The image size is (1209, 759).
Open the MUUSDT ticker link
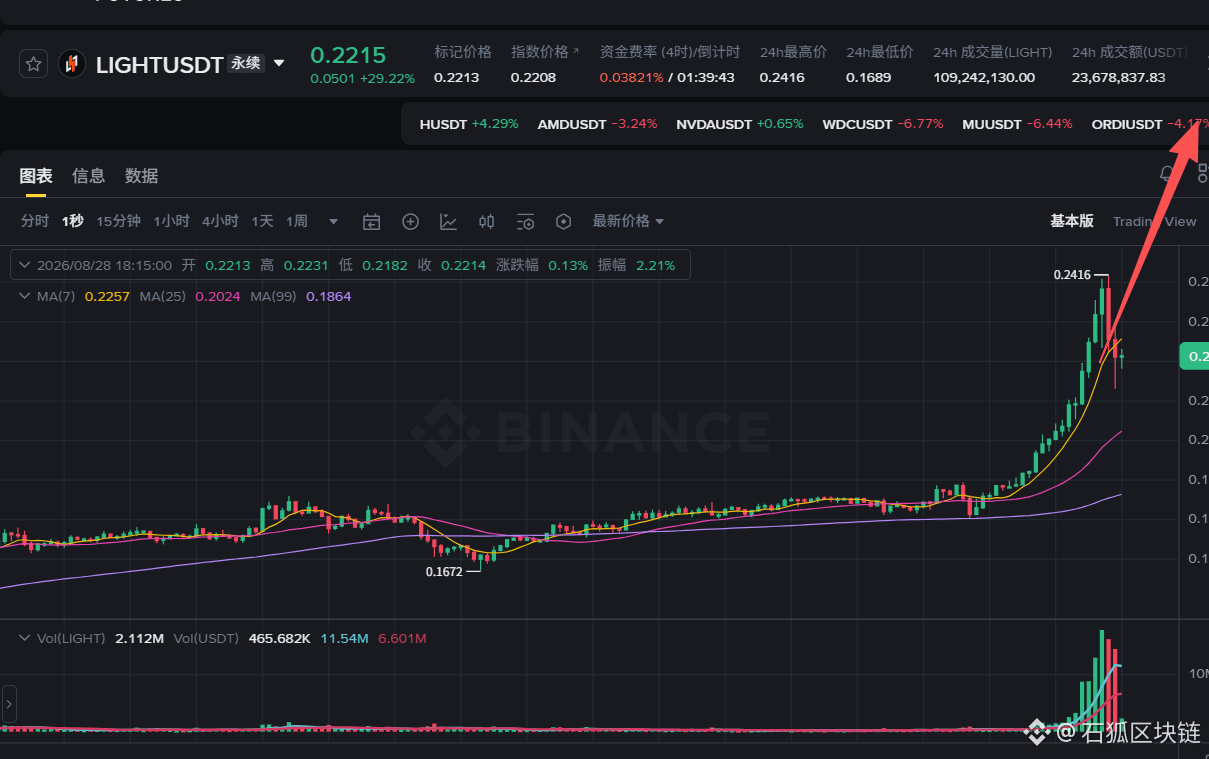click(1017, 124)
